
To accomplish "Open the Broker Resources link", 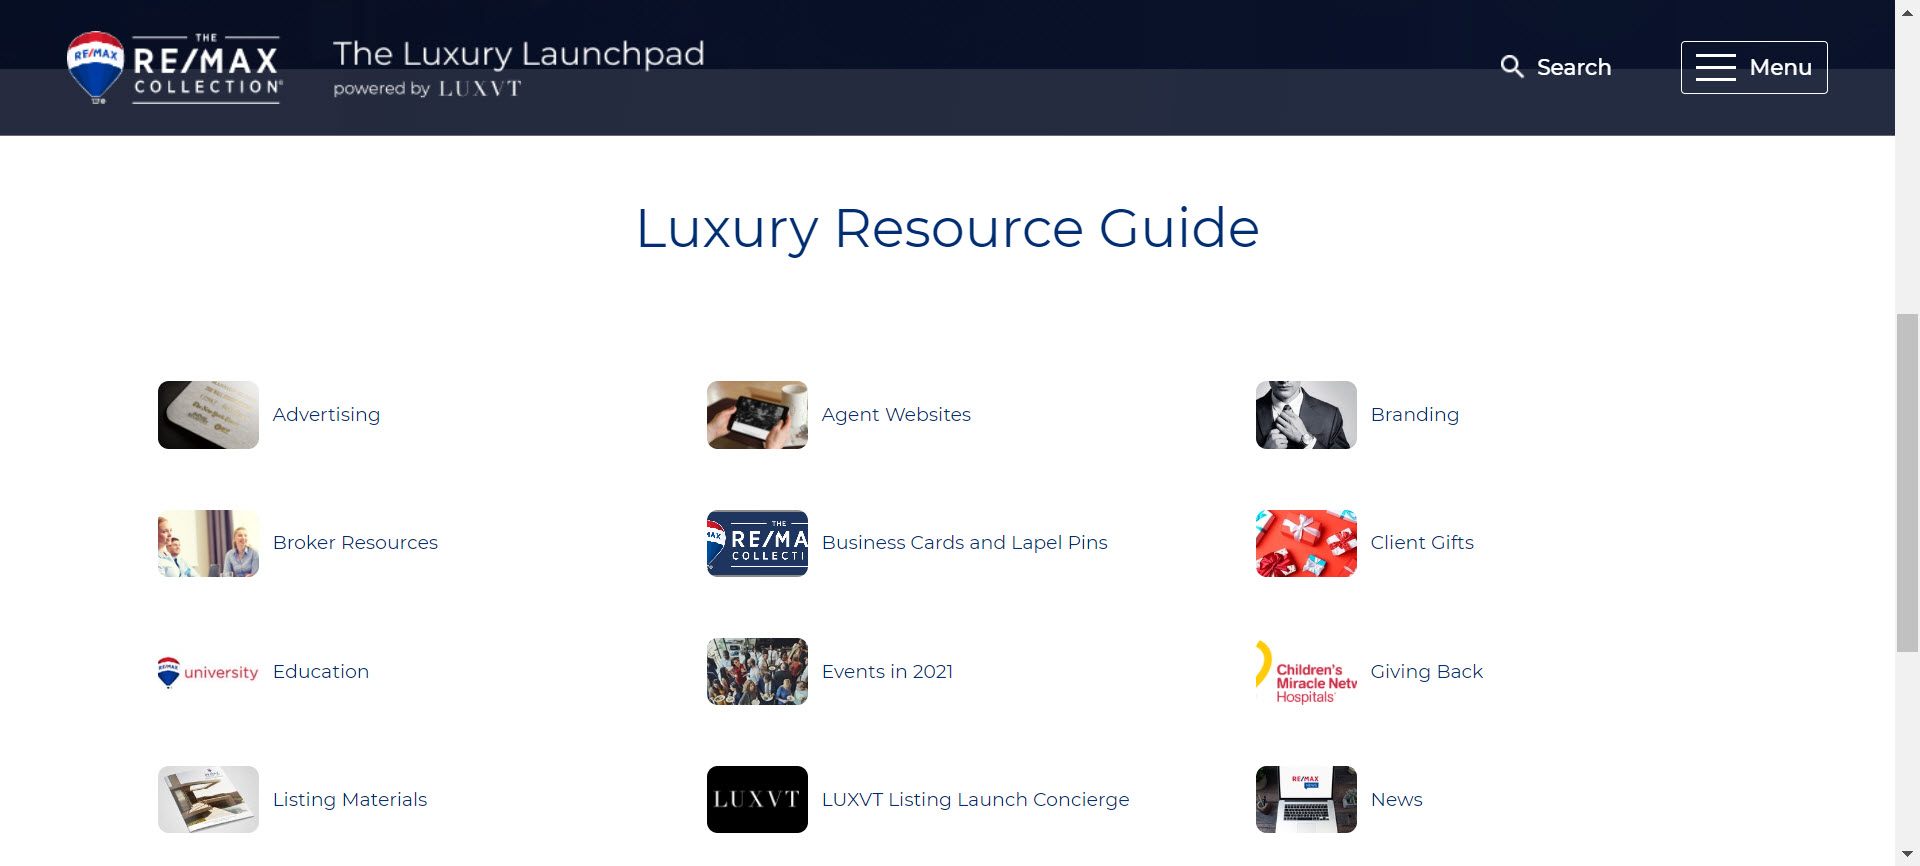I will 355,543.
